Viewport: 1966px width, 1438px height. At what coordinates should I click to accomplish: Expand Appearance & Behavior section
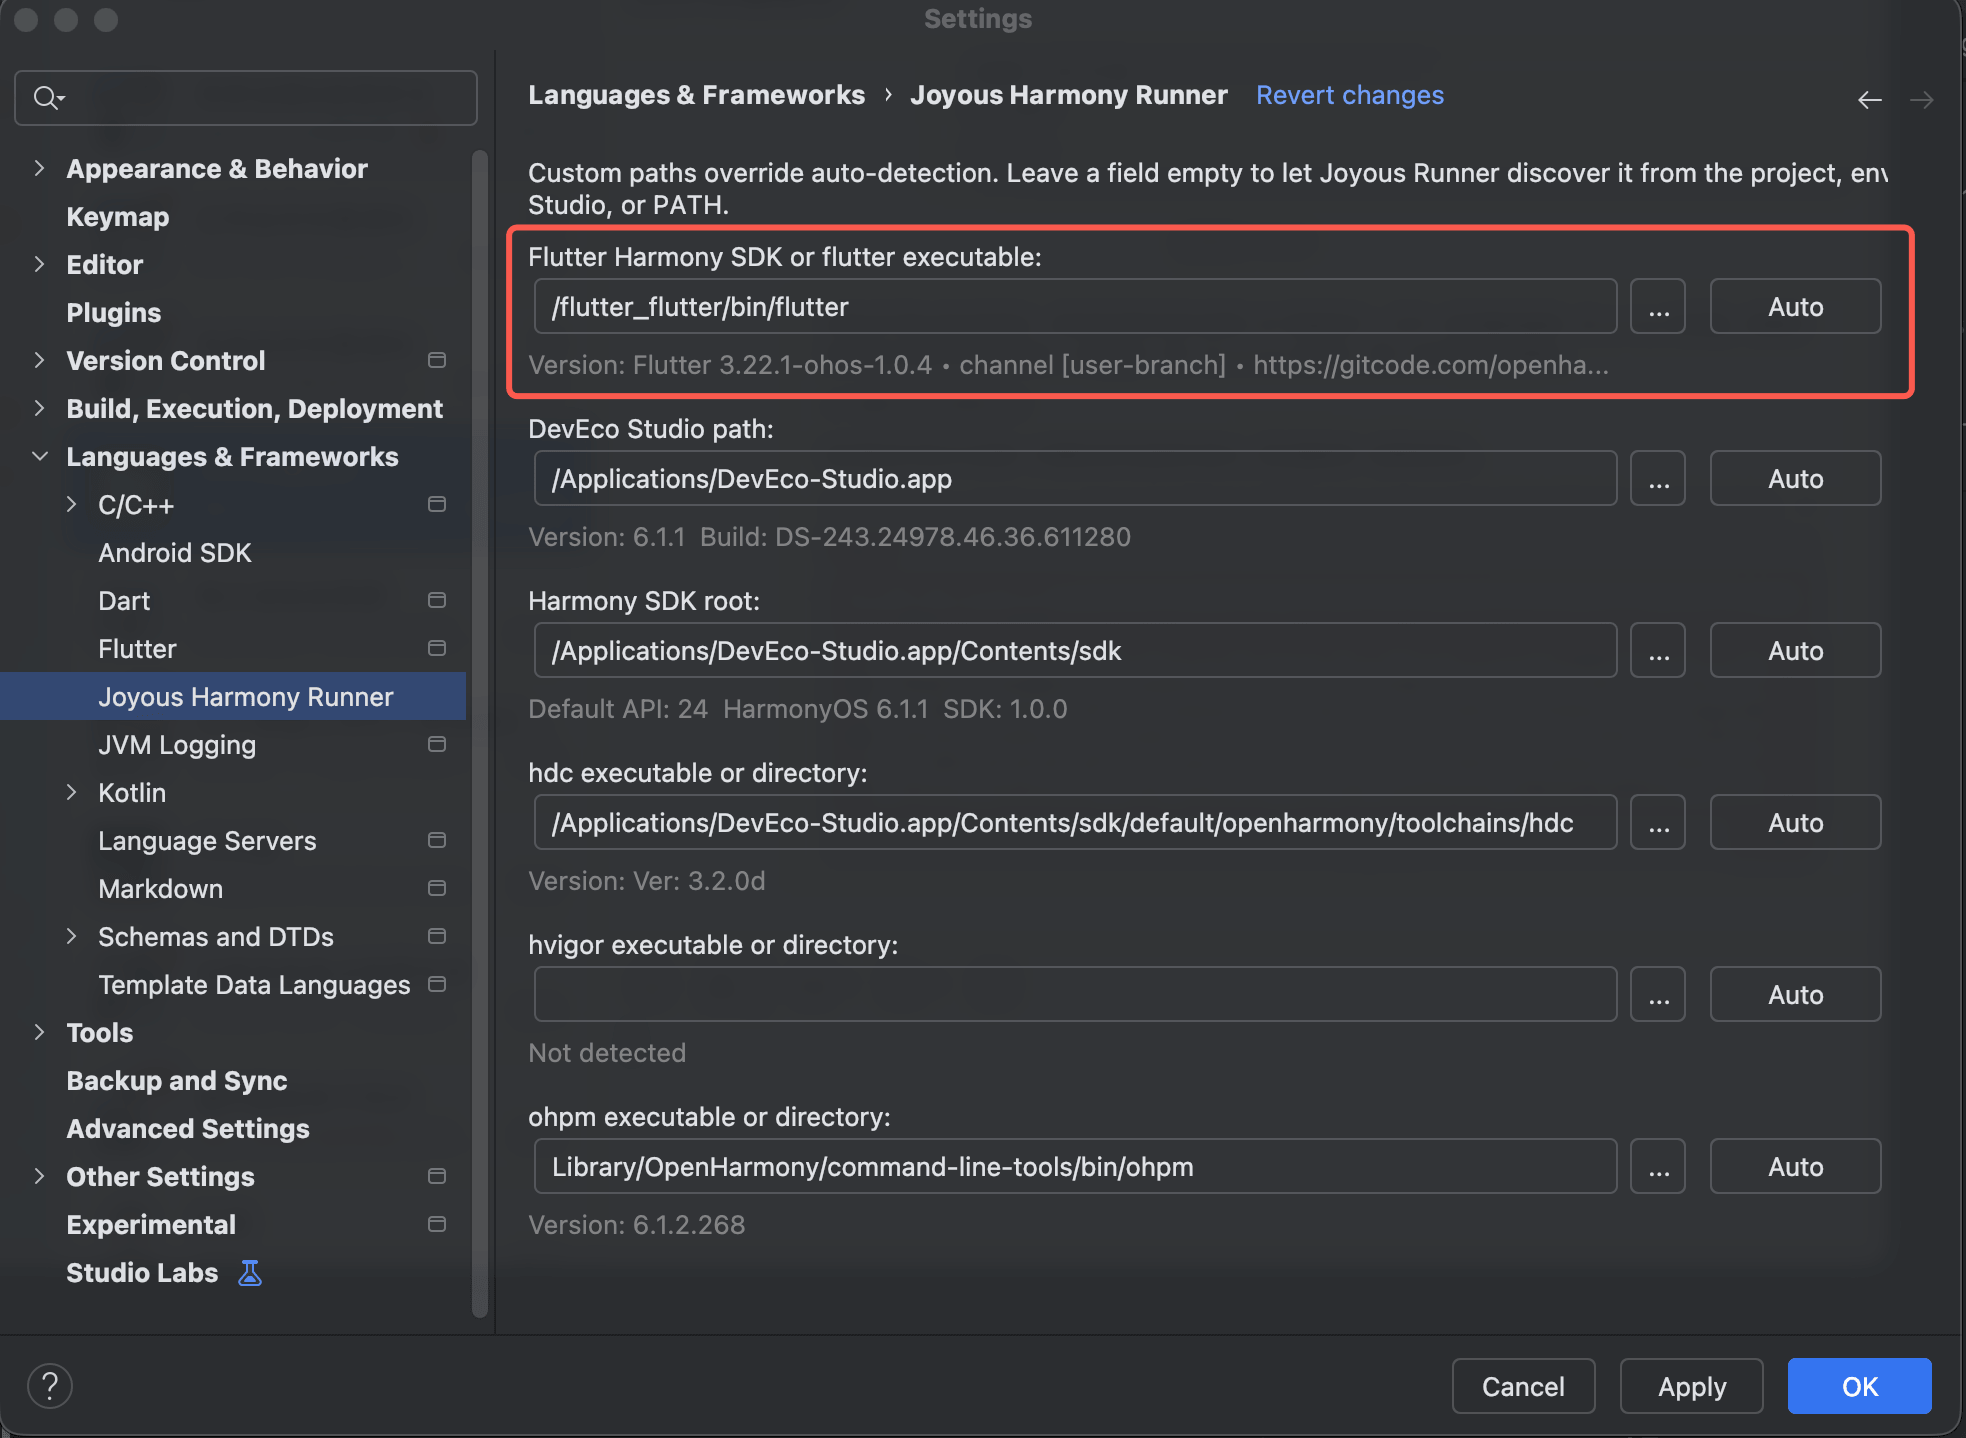point(39,168)
